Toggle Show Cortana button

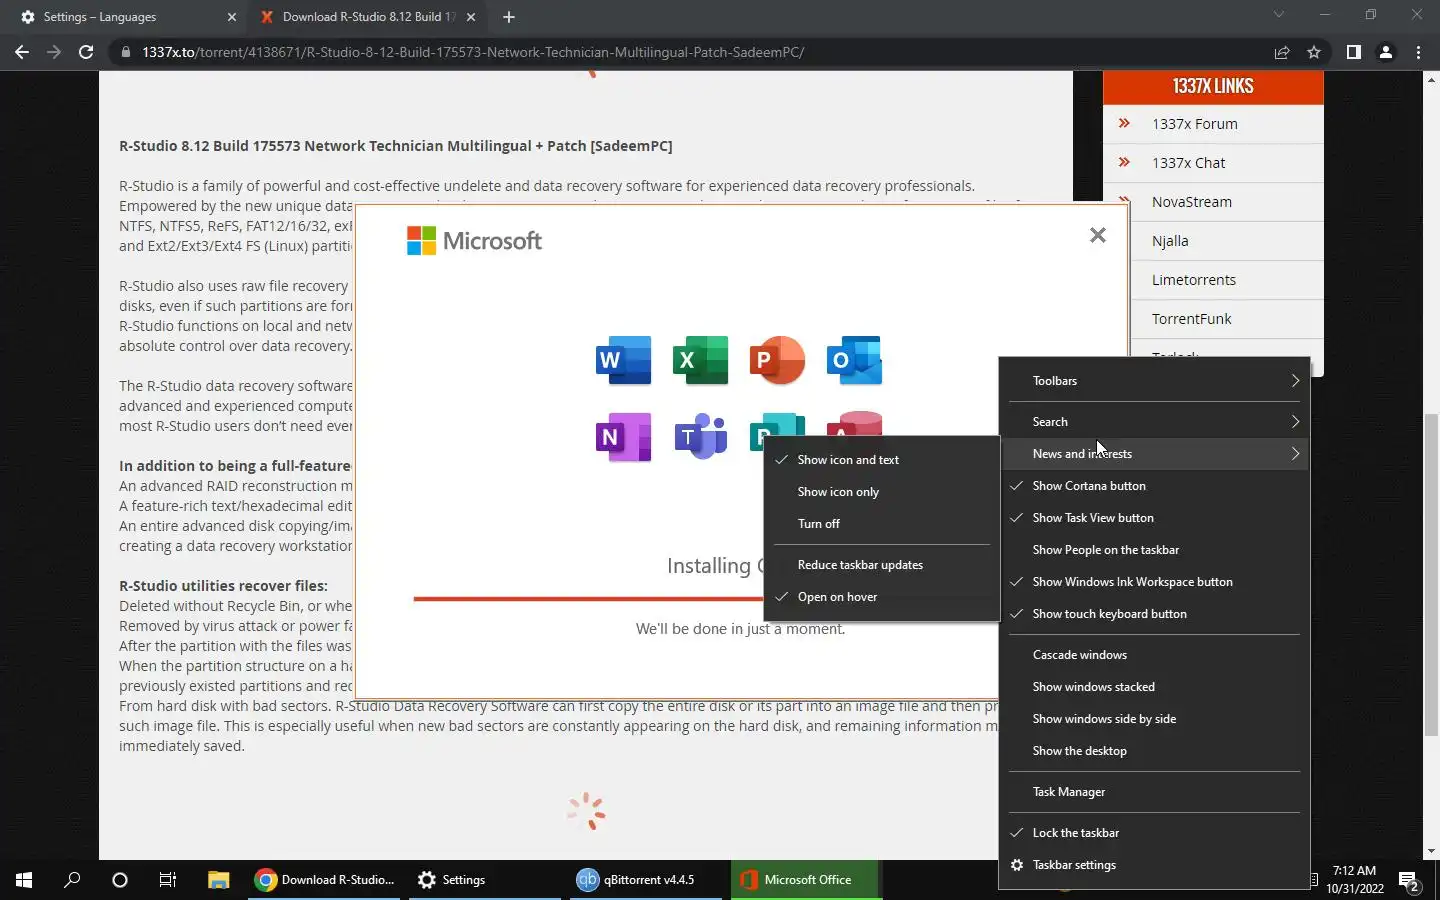(1154, 486)
